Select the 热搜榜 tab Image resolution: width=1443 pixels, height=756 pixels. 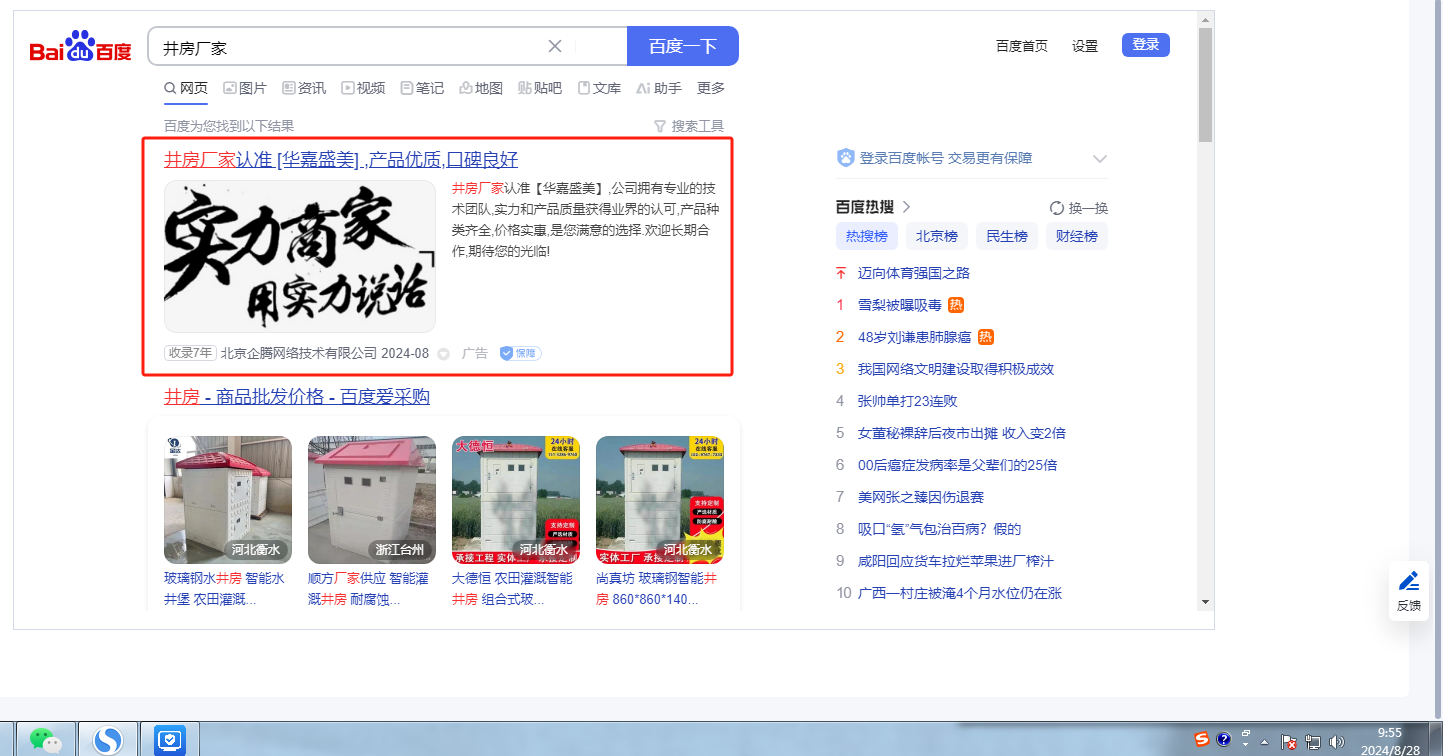(866, 236)
